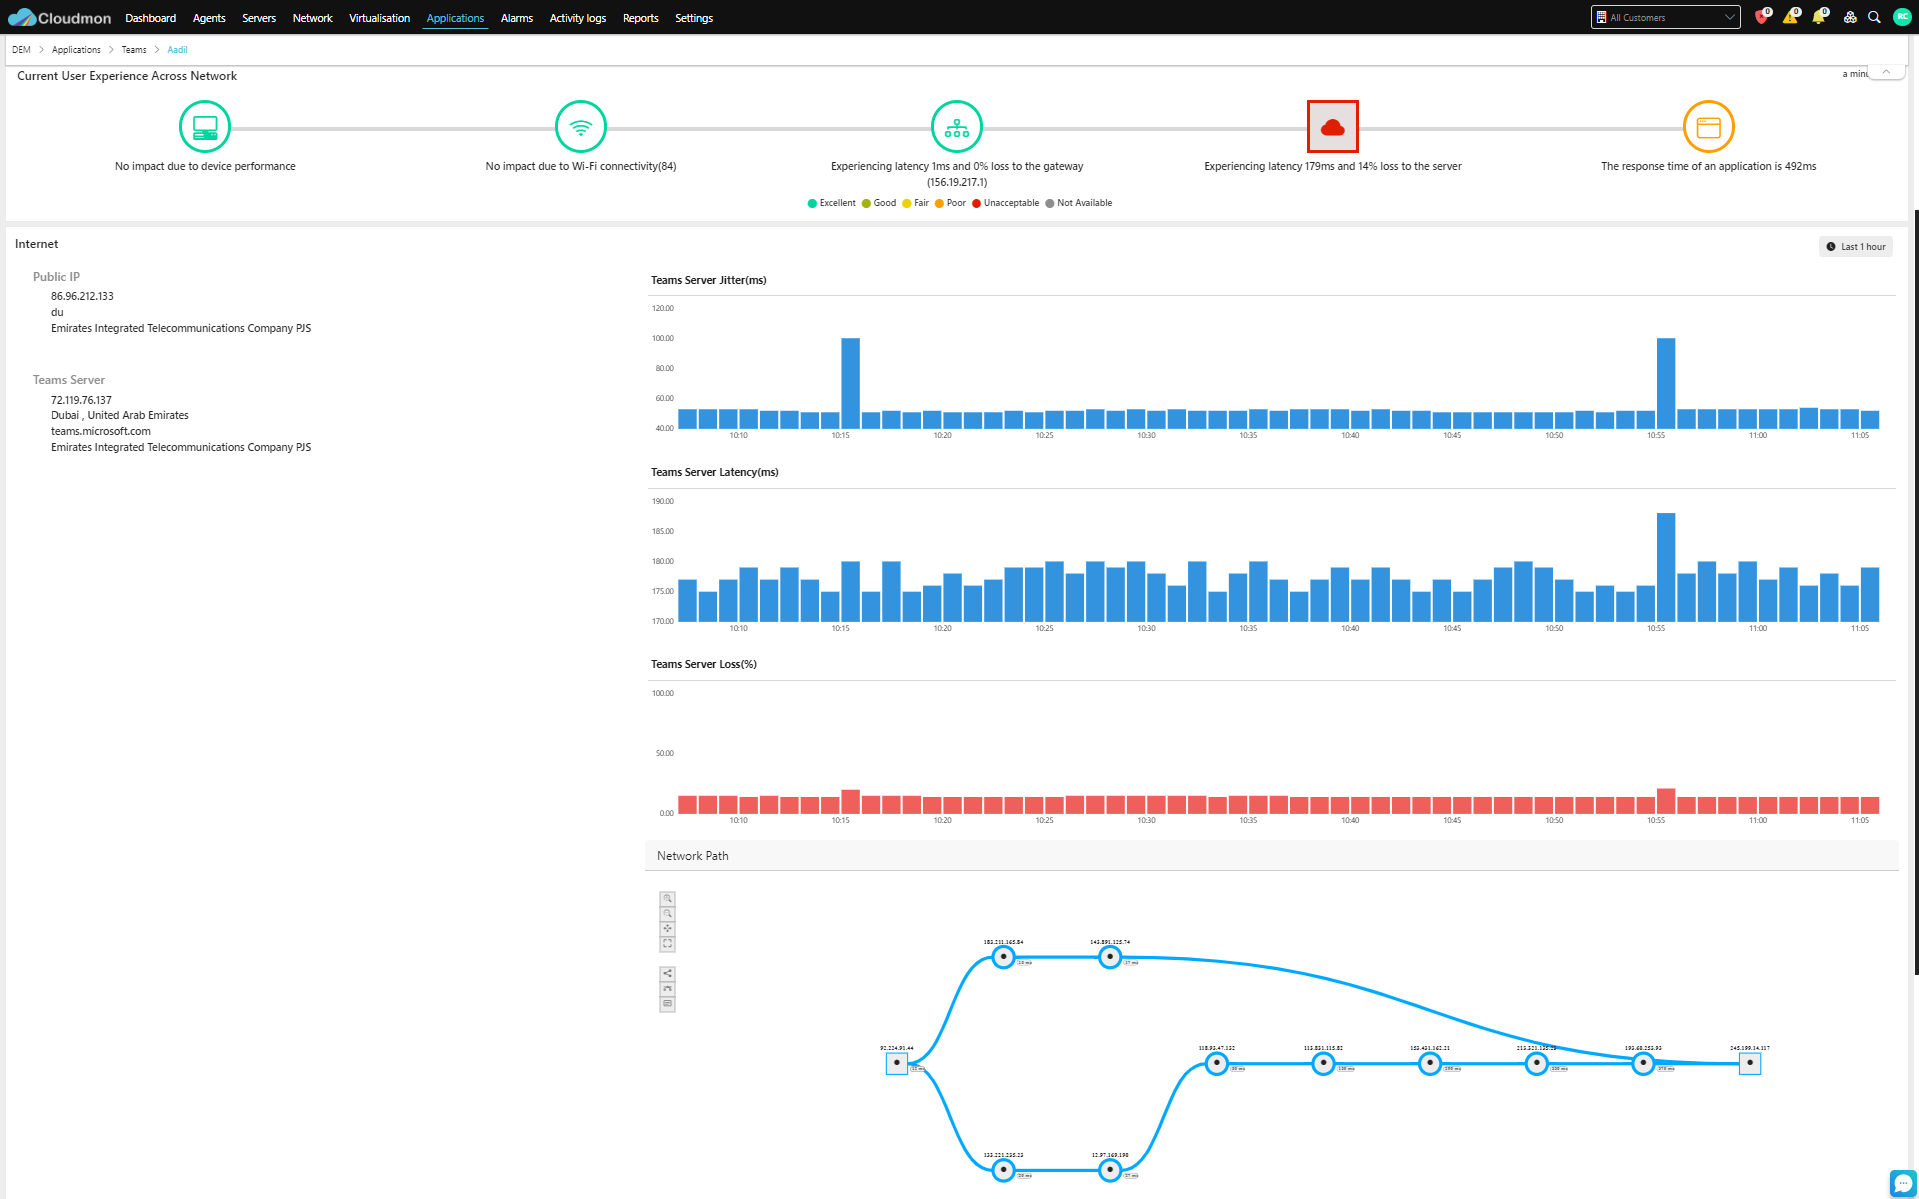Screen dimensions: 1919x1199
Task: Go to DEM in the breadcrumb
Action: click(21, 50)
